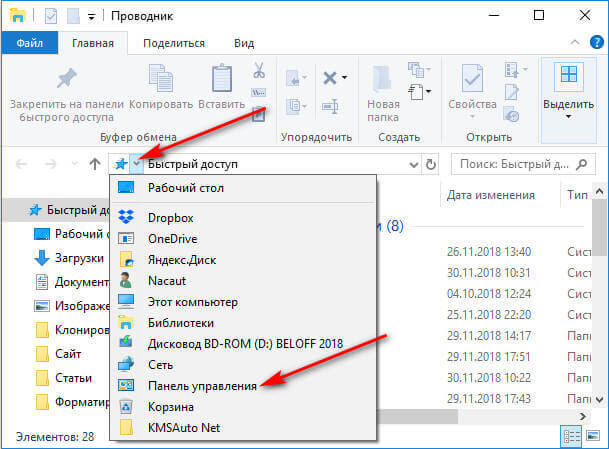Image resolution: width=609 pixels, height=449 pixels.
Task: Click the Этот компьютер monitor icon
Action: 126,301
